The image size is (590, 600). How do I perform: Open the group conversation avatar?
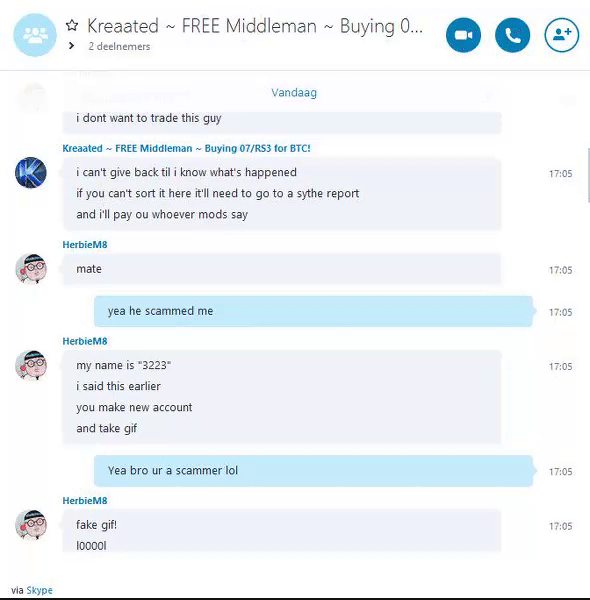tap(35, 35)
